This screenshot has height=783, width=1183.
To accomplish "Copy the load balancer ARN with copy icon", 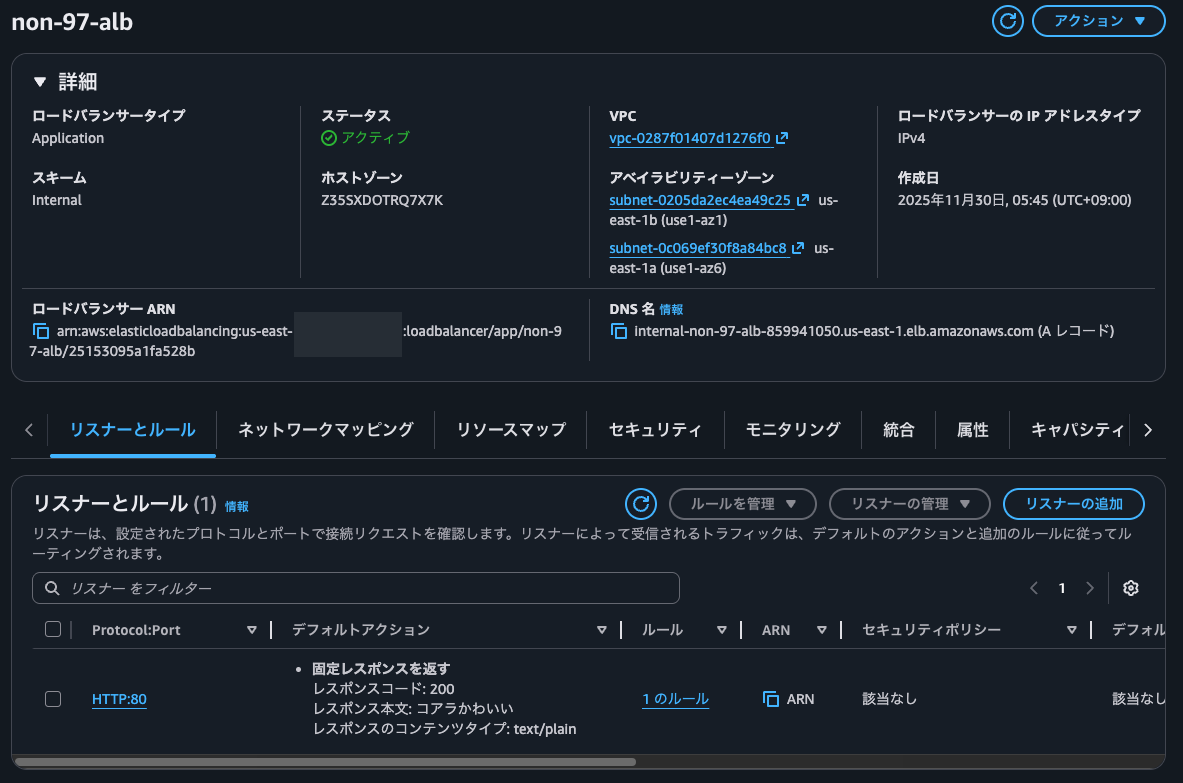I will [x=41, y=331].
